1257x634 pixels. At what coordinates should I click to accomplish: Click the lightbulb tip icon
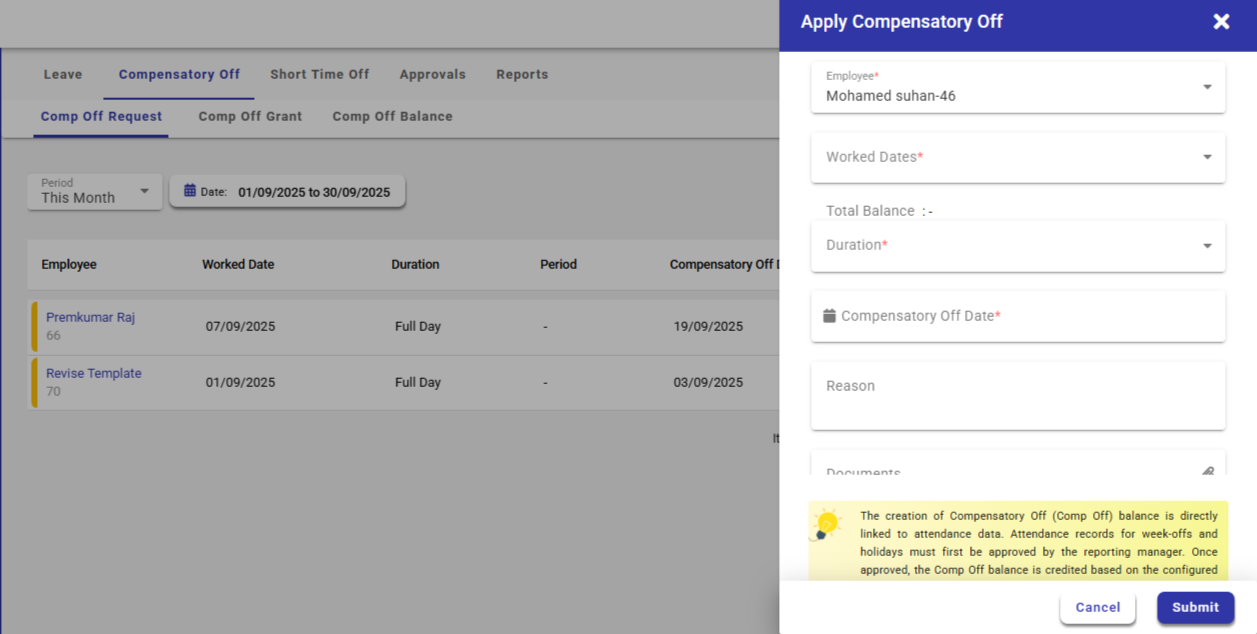(826, 524)
